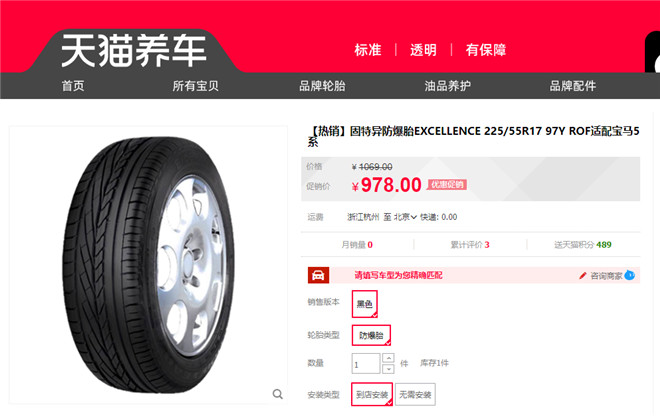Choose 到店安装 installation type

point(372,395)
